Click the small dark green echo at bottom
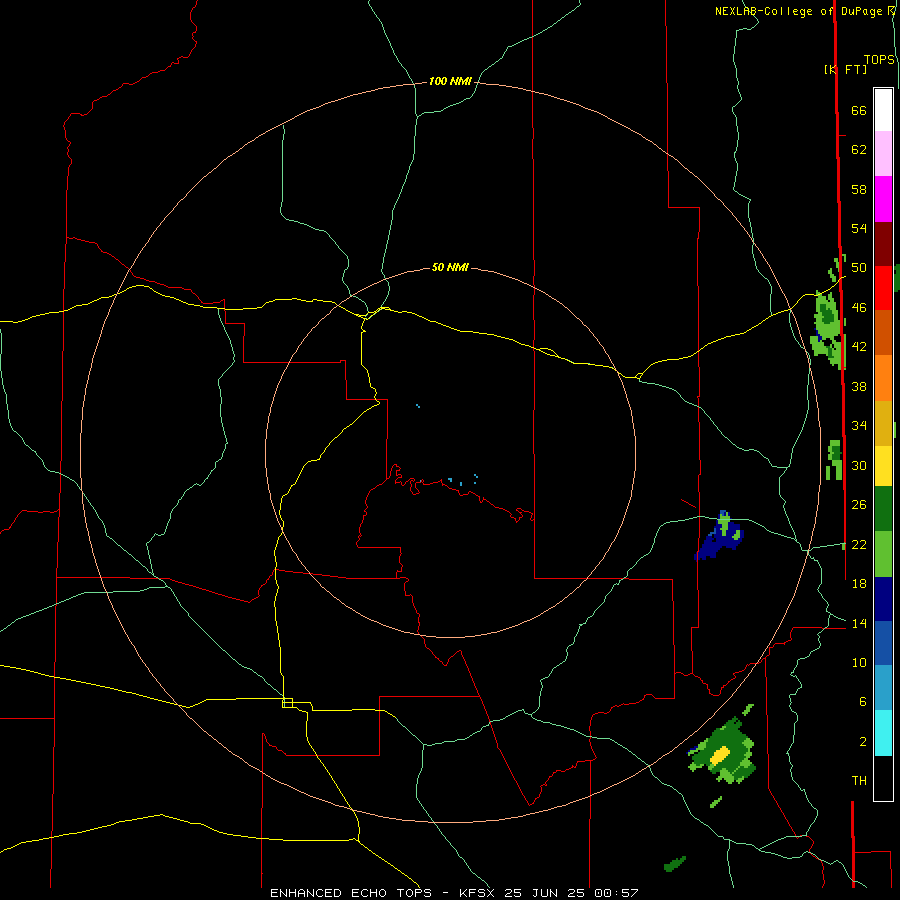 (x=674, y=864)
